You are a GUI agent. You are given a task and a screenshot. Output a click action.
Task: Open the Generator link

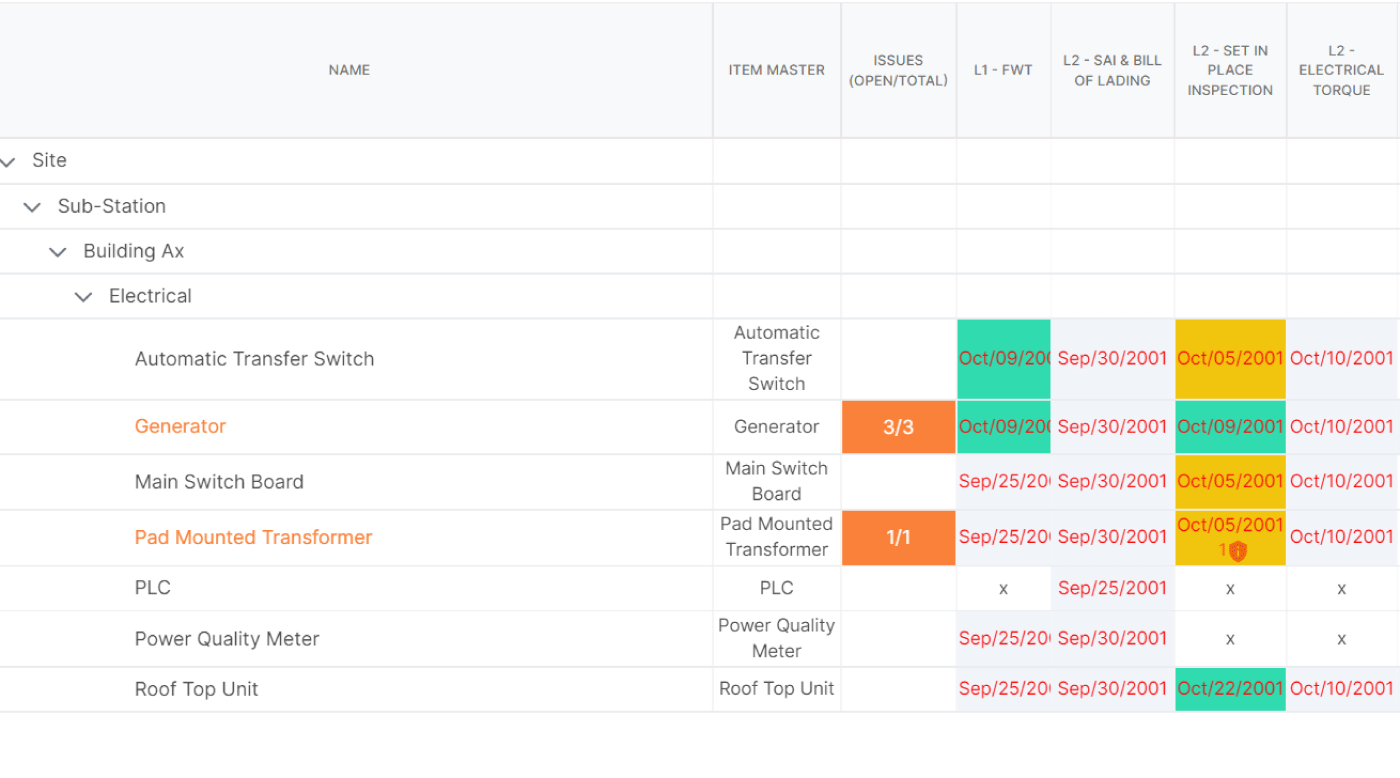pyautogui.click(x=180, y=426)
